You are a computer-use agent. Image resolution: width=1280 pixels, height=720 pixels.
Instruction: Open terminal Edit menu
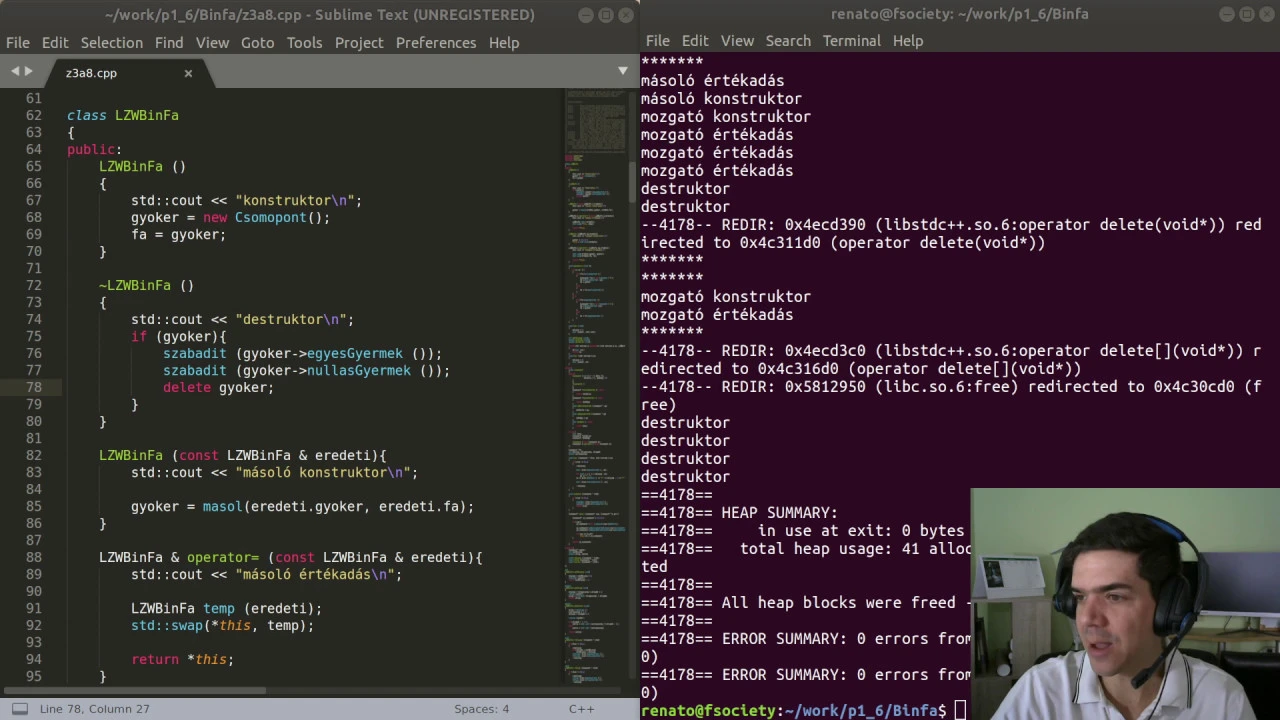coord(695,41)
